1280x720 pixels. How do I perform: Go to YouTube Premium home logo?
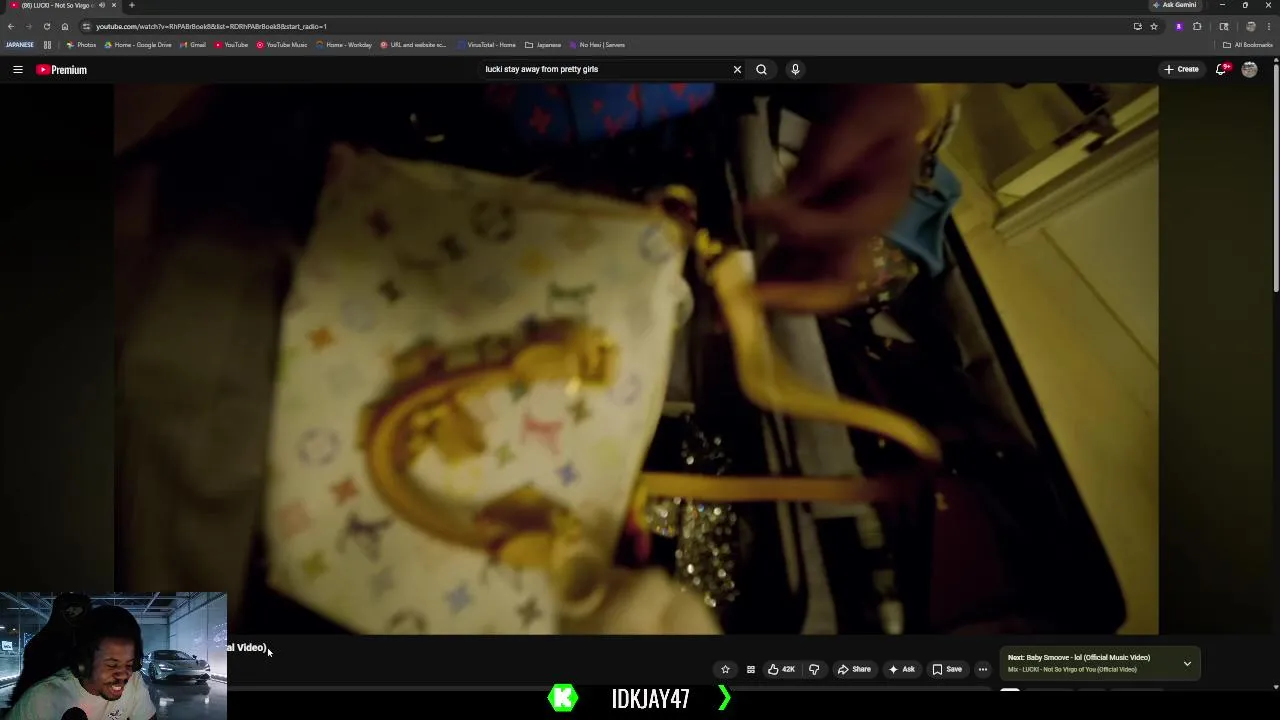click(62, 69)
